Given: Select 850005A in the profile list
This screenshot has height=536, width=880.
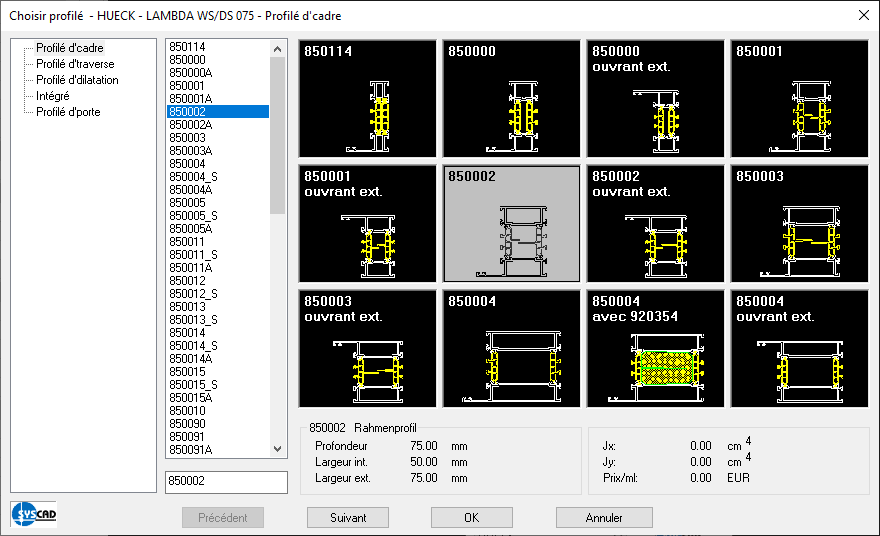Looking at the screenshot, I should [218, 228].
